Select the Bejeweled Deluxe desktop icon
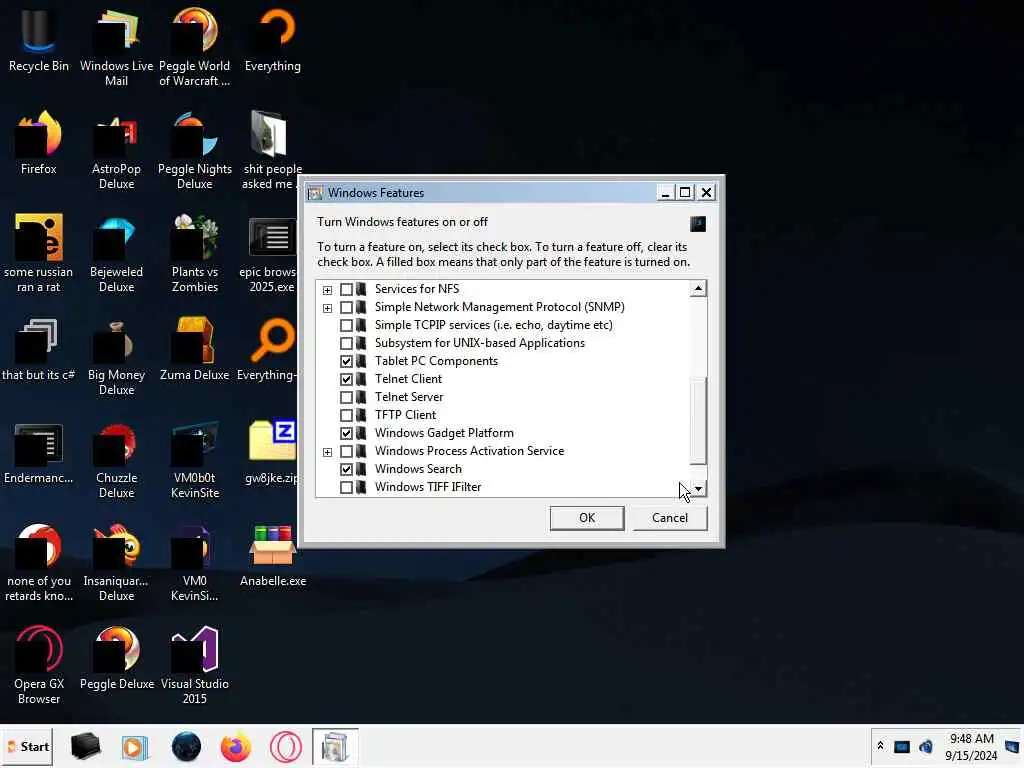1024x768 pixels. 116,253
